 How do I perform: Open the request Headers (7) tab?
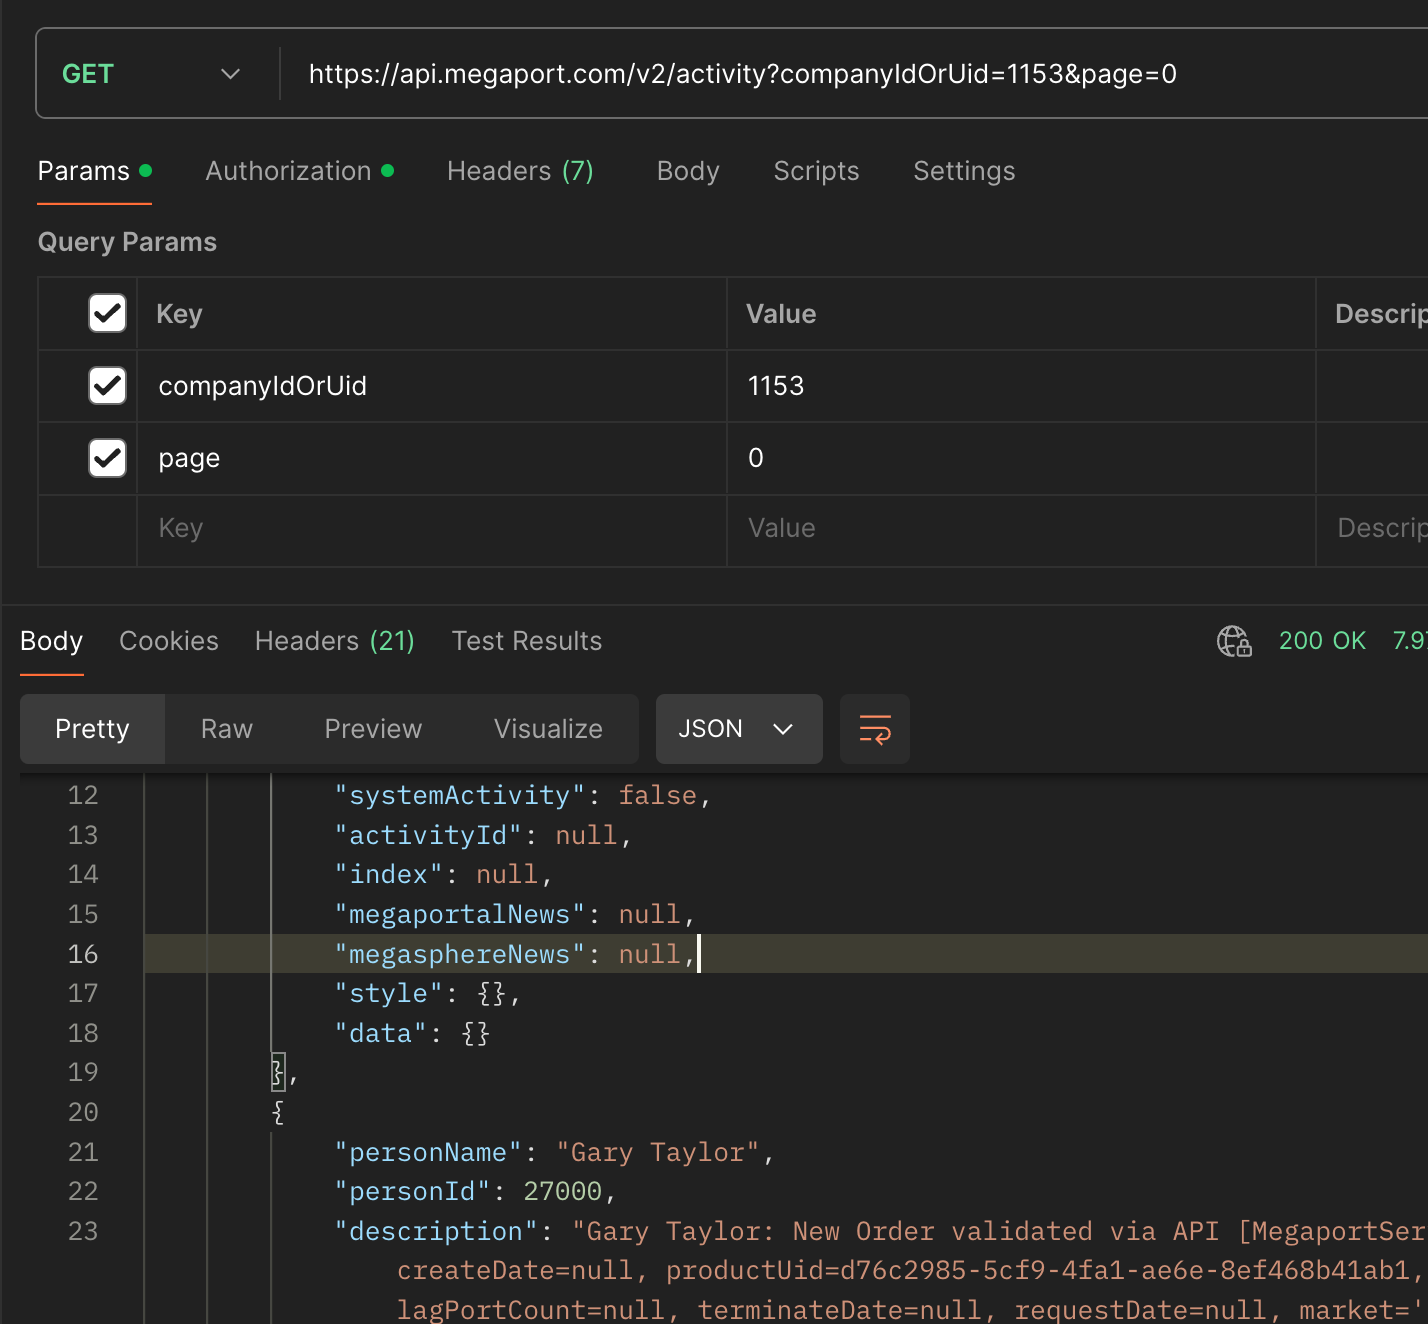tap(520, 171)
